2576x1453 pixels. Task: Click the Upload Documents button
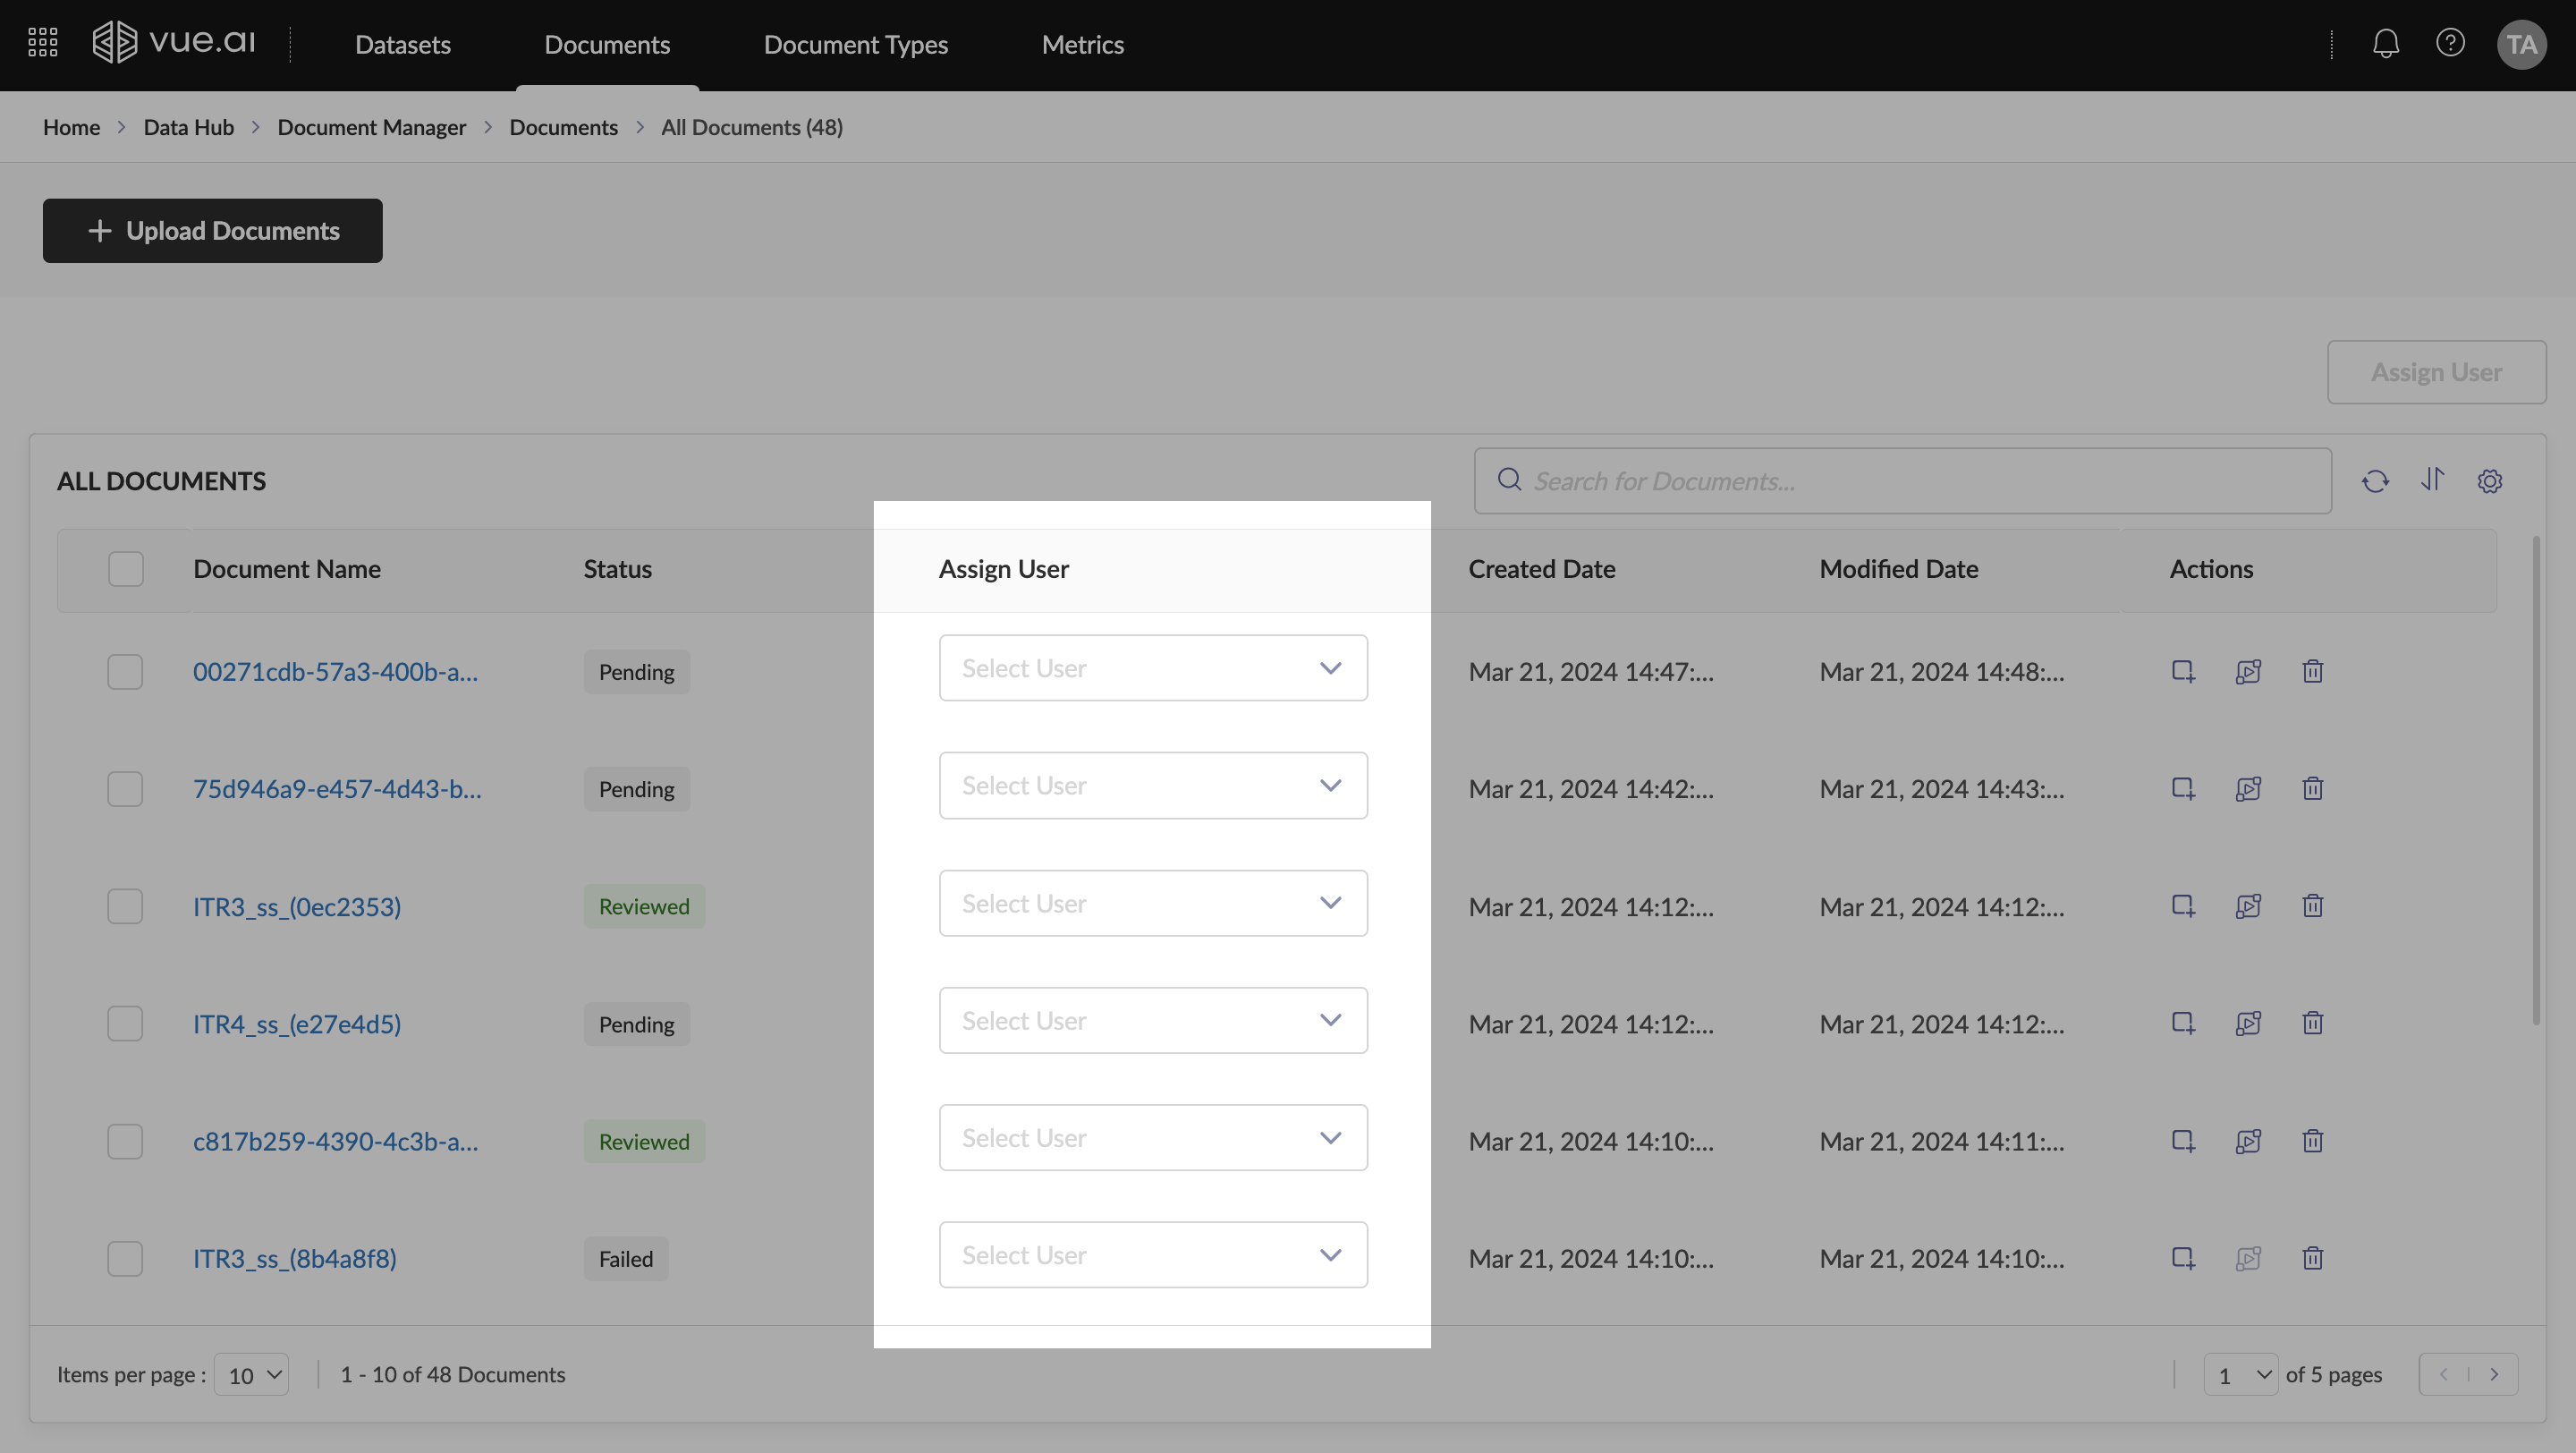coord(212,231)
